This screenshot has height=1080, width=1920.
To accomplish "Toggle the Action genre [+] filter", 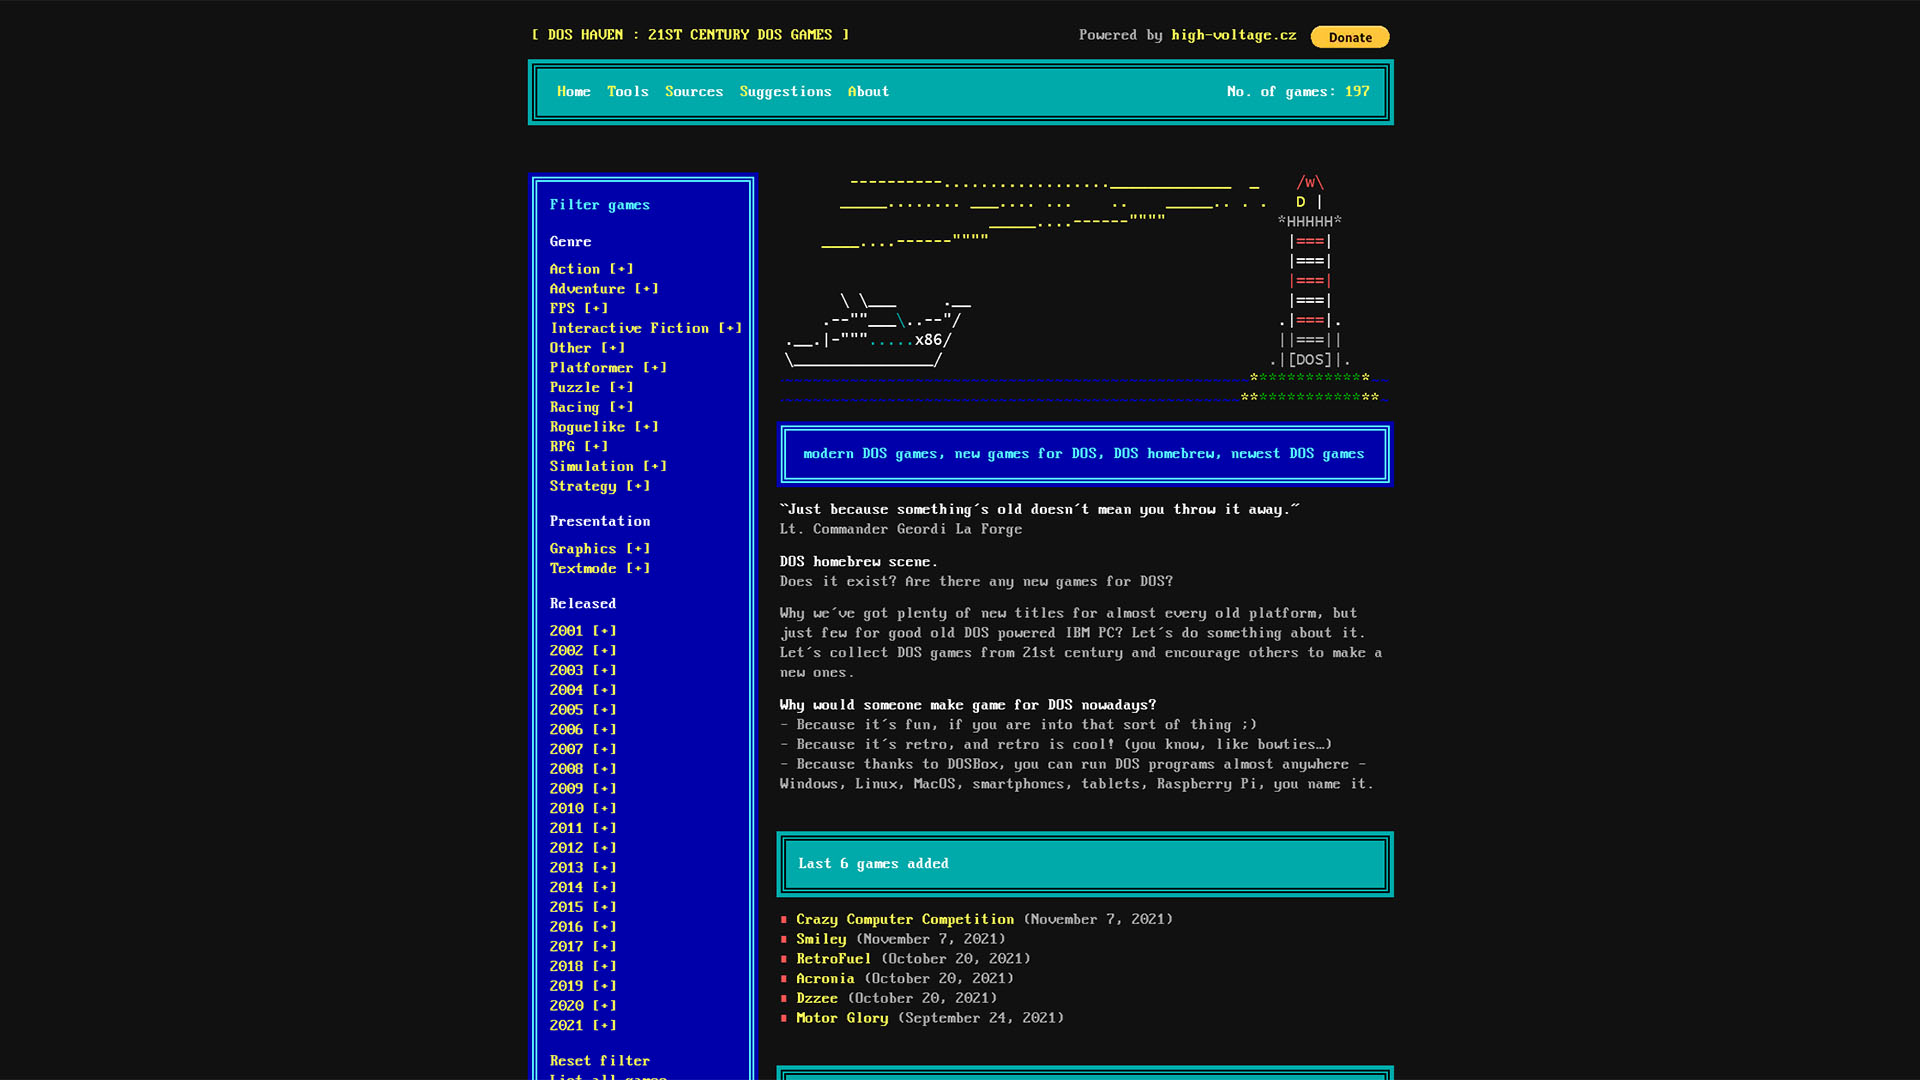I will coord(591,269).
